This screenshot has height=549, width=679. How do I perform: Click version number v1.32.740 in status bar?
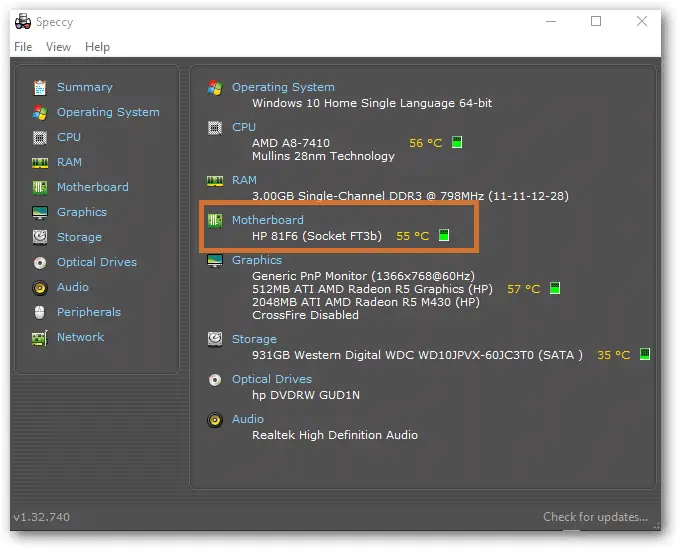[x=42, y=517]
